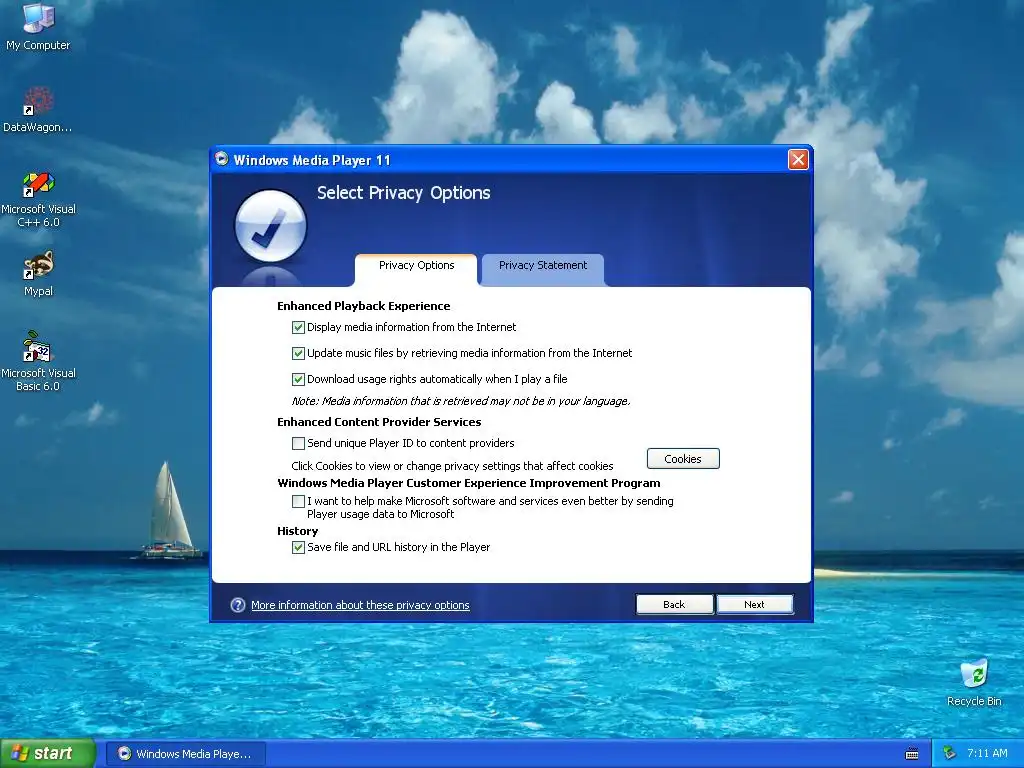1024x768 pixels.
Task: Click the History section heading
Action: point(297,531)
